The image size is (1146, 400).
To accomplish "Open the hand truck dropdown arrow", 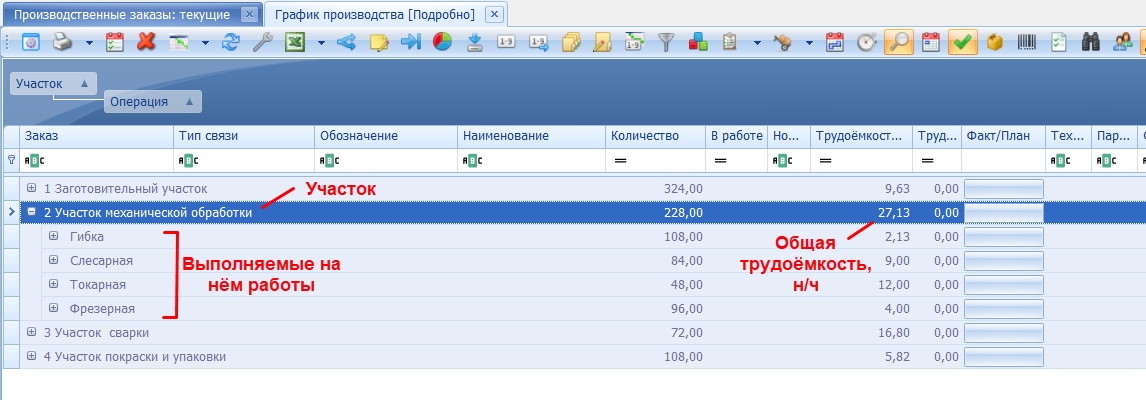I will [x=810, y=42].
